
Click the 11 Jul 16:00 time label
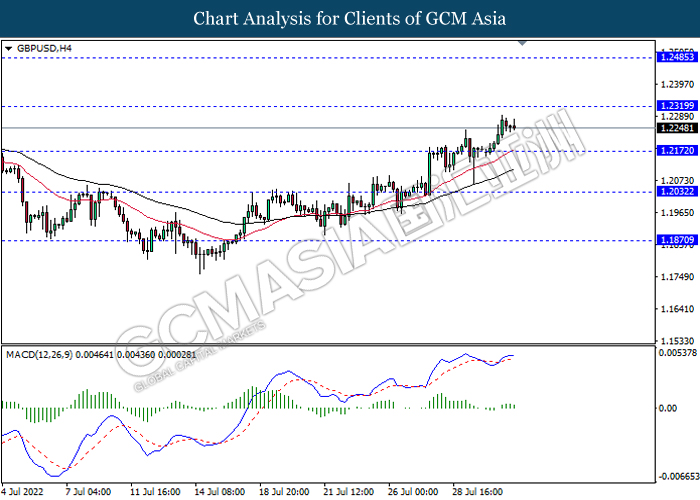[x=155, y=492]
